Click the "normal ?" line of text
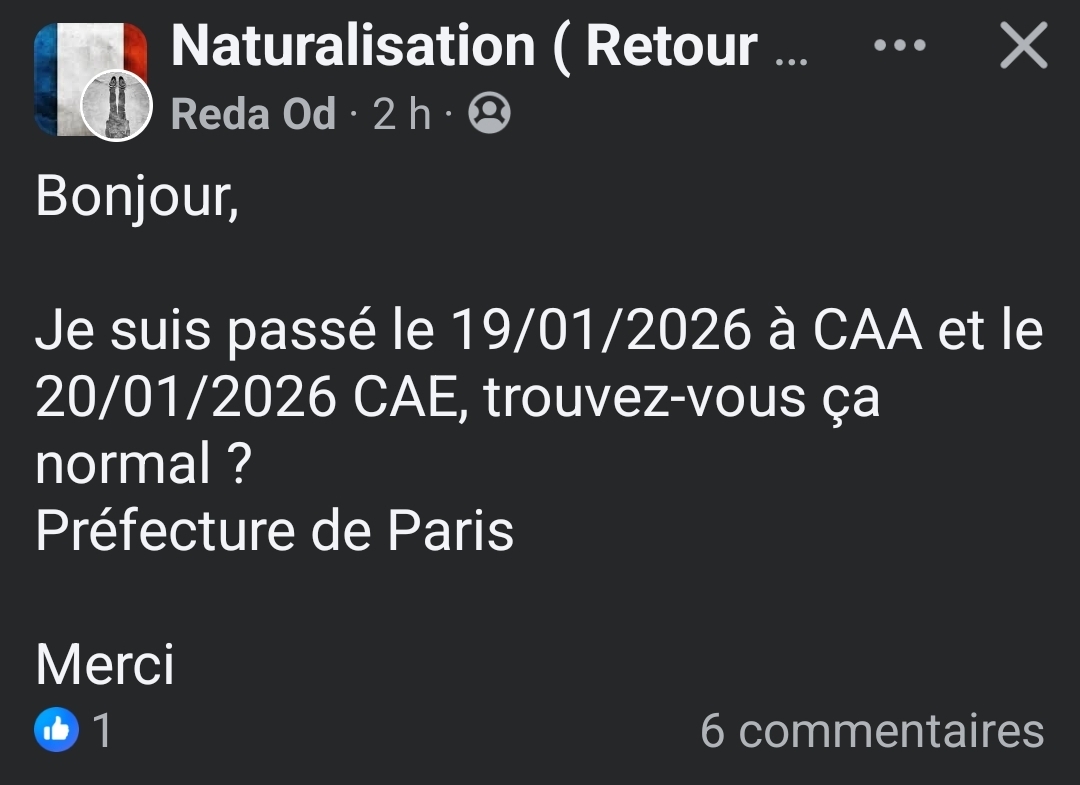The image size is (1080, 785). tap(141, 464)
